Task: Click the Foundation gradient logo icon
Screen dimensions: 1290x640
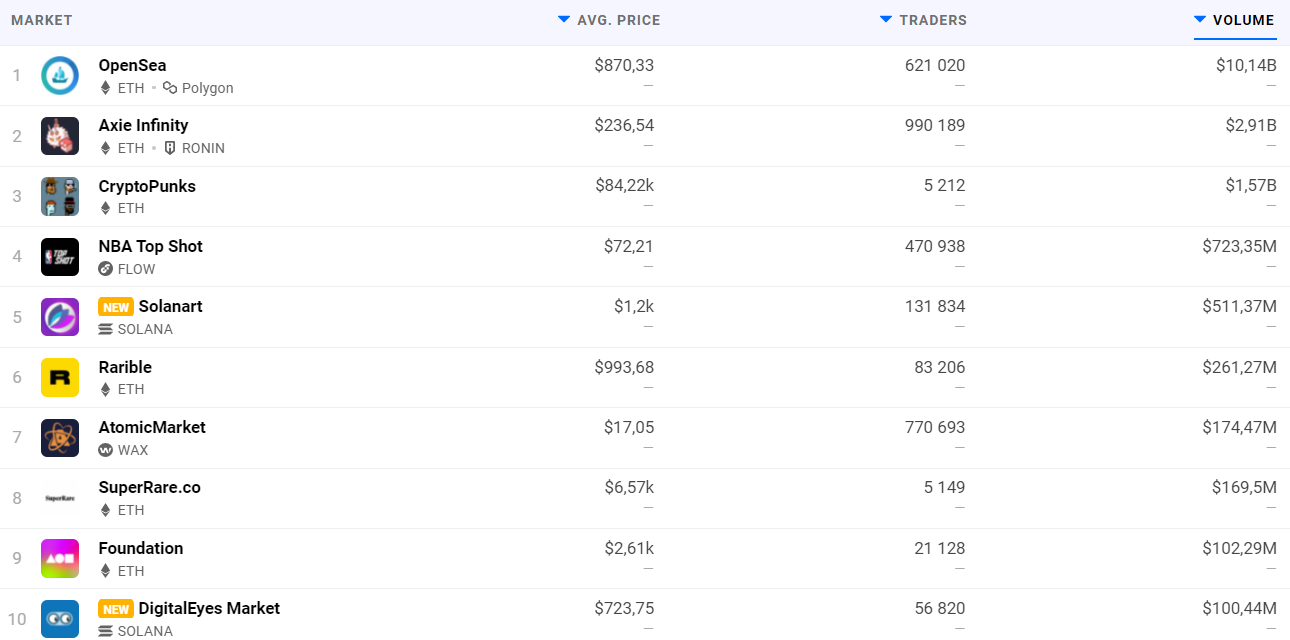Action: 60,558
